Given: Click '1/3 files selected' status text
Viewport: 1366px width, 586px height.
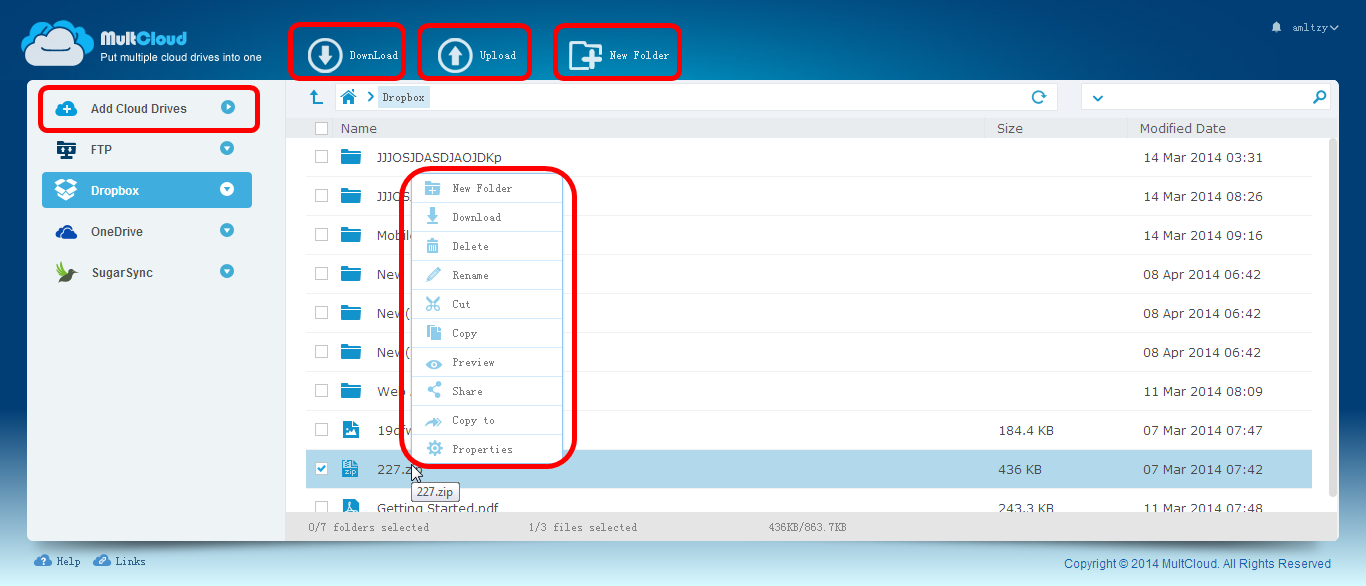Looking at the screenshot, I should (583, 527).
